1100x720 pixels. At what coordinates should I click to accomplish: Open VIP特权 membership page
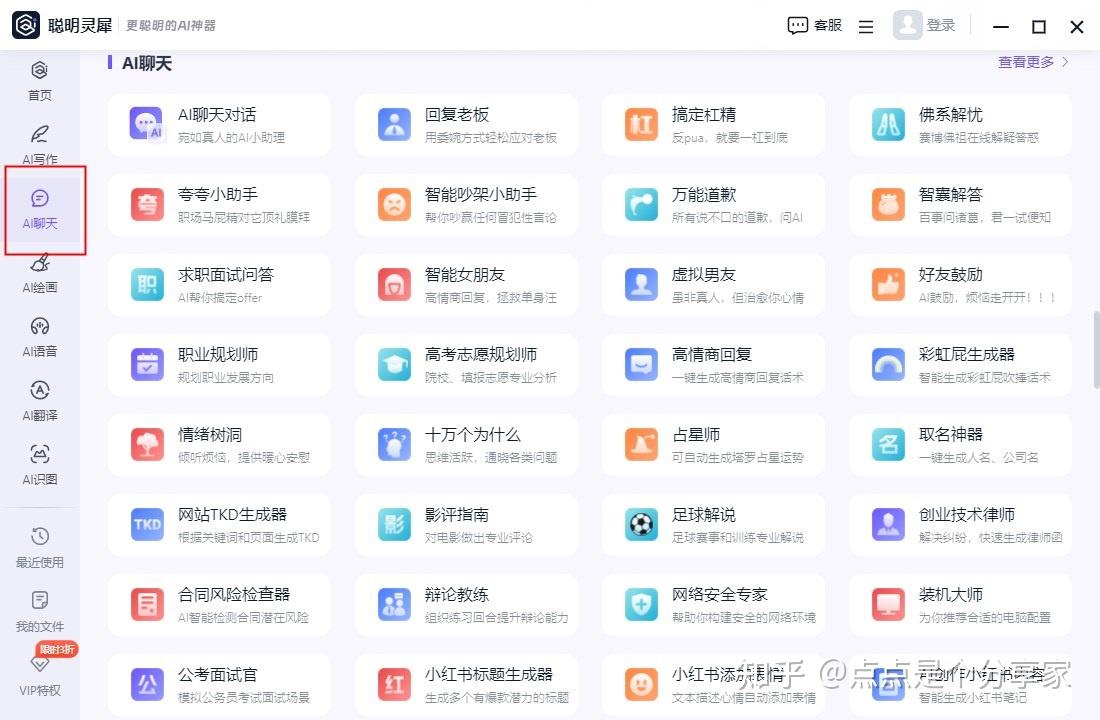38,676
